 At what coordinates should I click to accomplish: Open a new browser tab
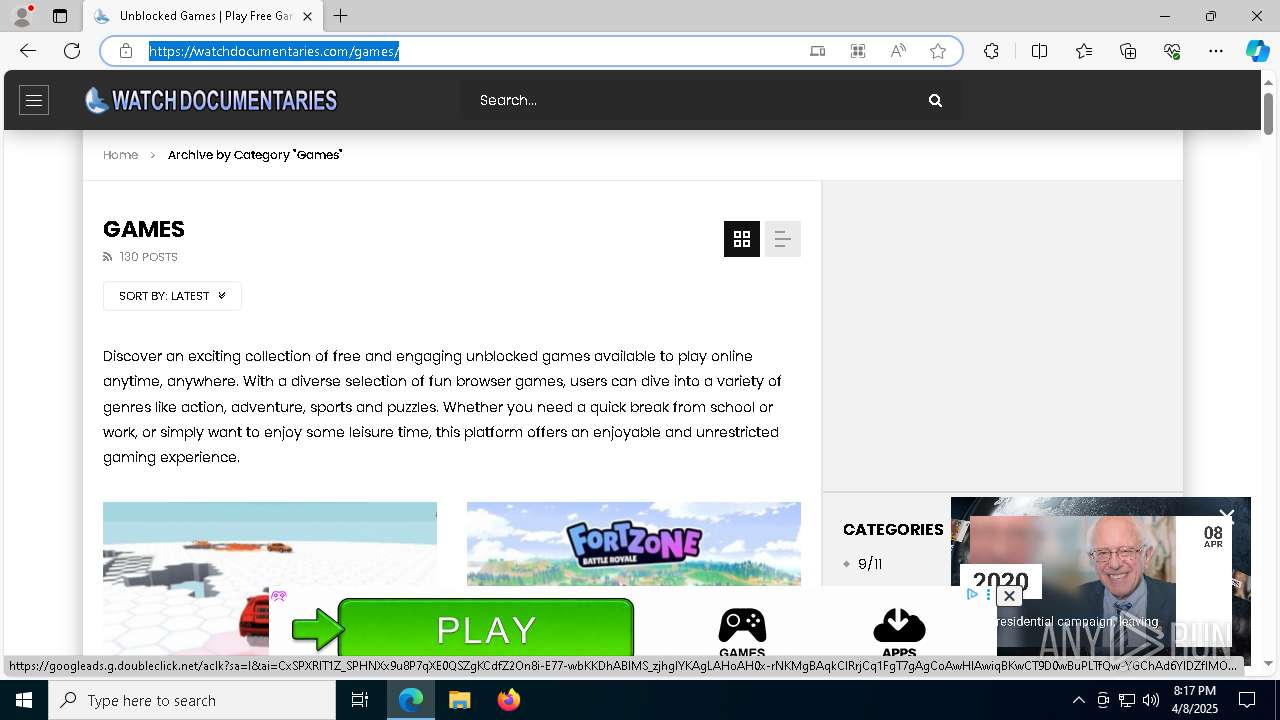(341, 16)
